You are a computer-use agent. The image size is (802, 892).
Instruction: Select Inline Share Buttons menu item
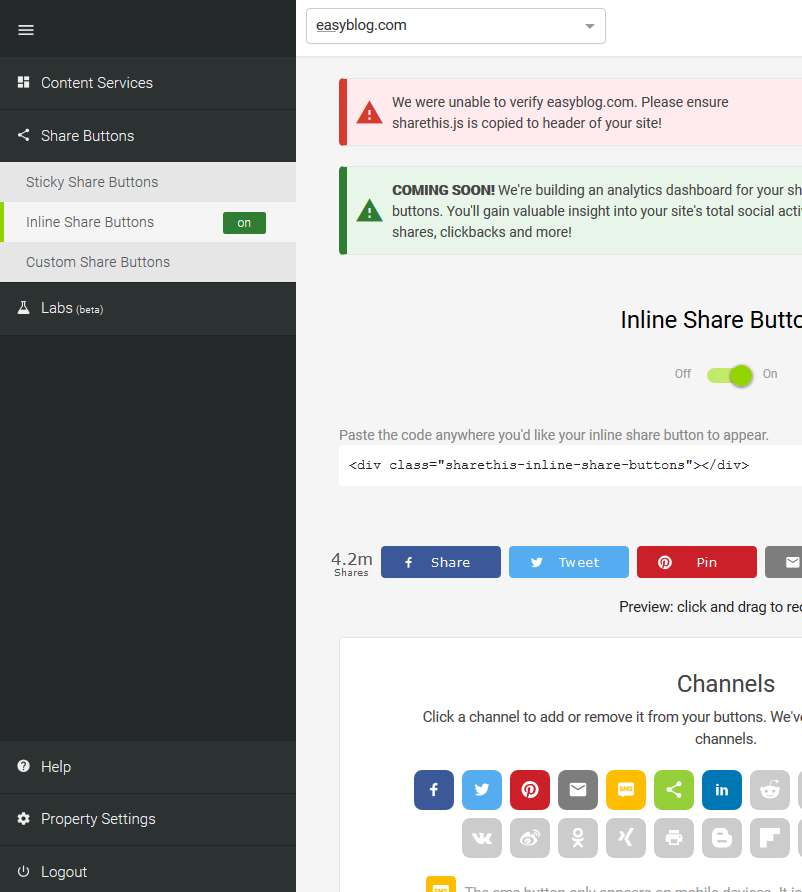[x=148, y=222]
